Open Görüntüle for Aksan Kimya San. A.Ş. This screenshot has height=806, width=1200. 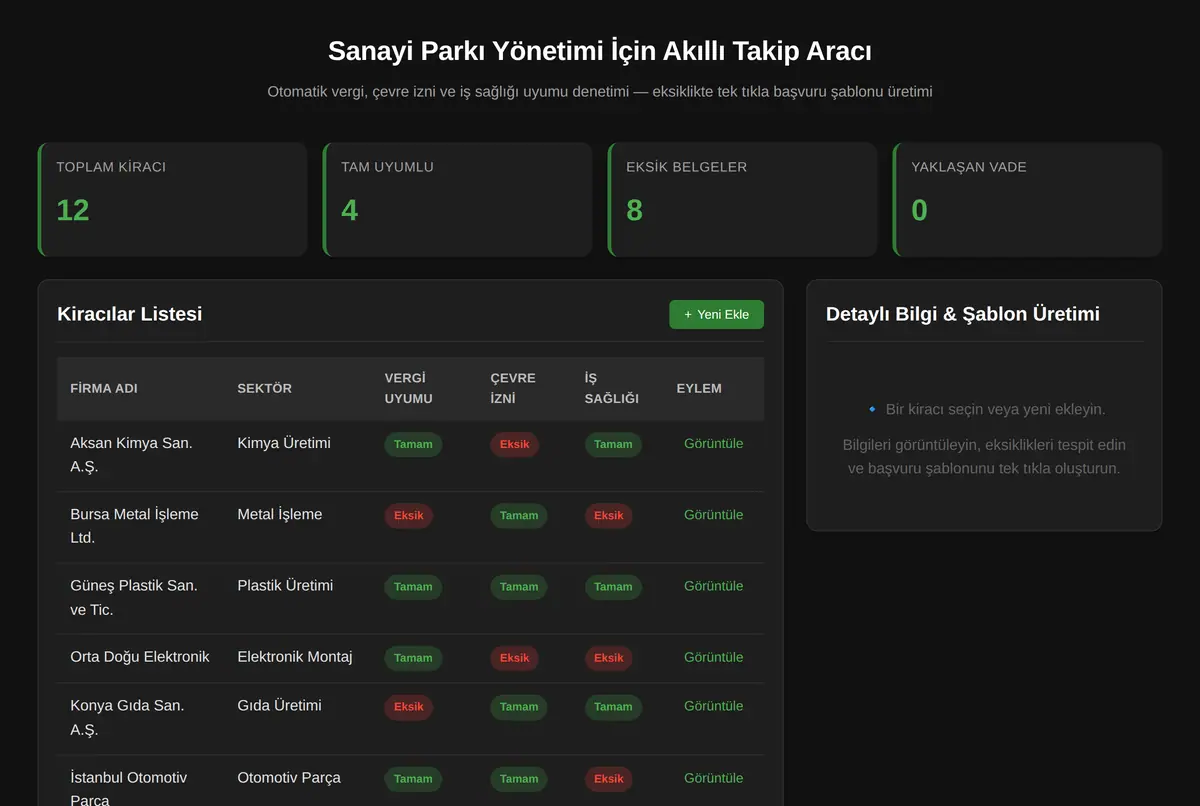pyautogui.click(x=713, y=443)
